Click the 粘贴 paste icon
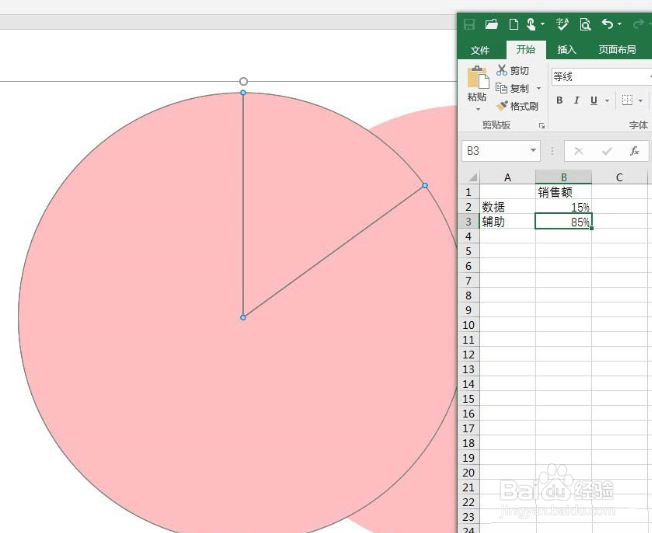The width and height of the screenshot is (652, 533). [478, 77]
